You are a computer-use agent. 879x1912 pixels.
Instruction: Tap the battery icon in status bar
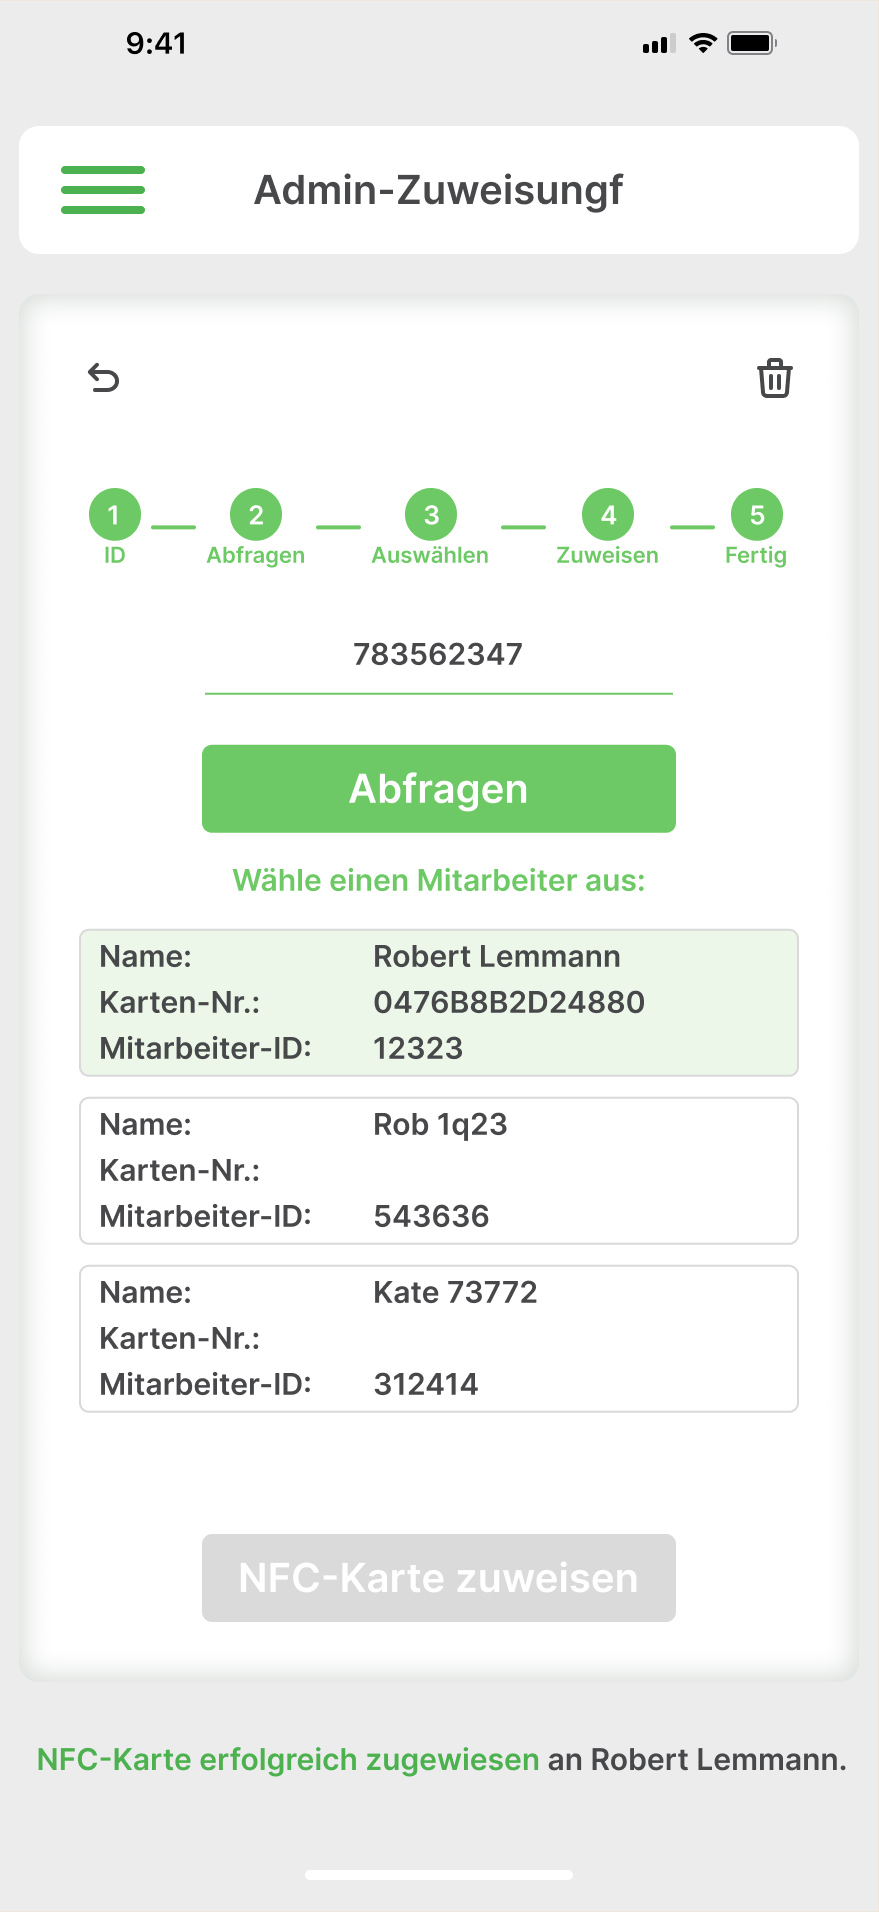click(751, 43)
